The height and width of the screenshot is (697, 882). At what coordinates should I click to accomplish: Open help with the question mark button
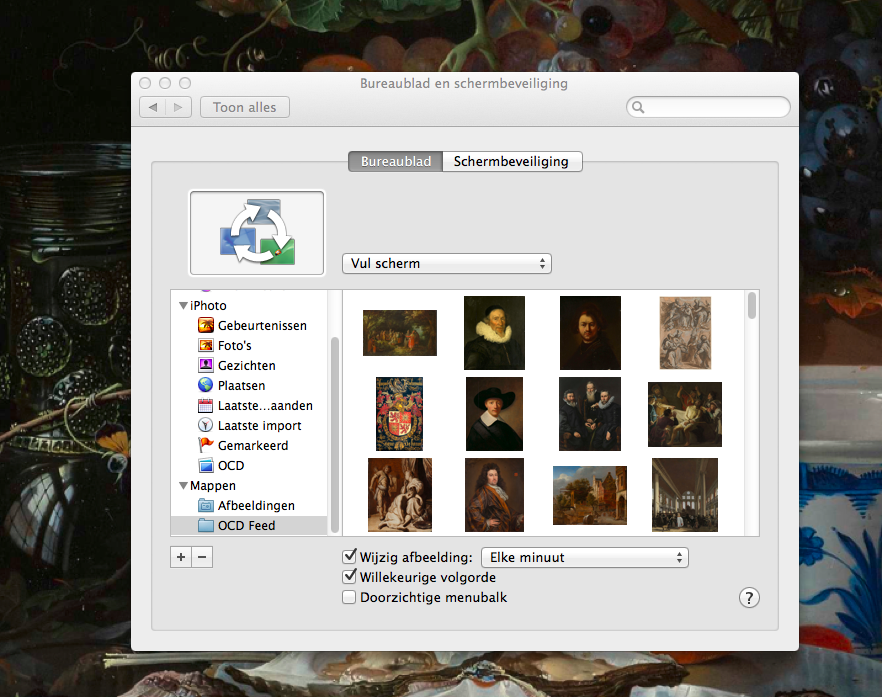[749, 597]
